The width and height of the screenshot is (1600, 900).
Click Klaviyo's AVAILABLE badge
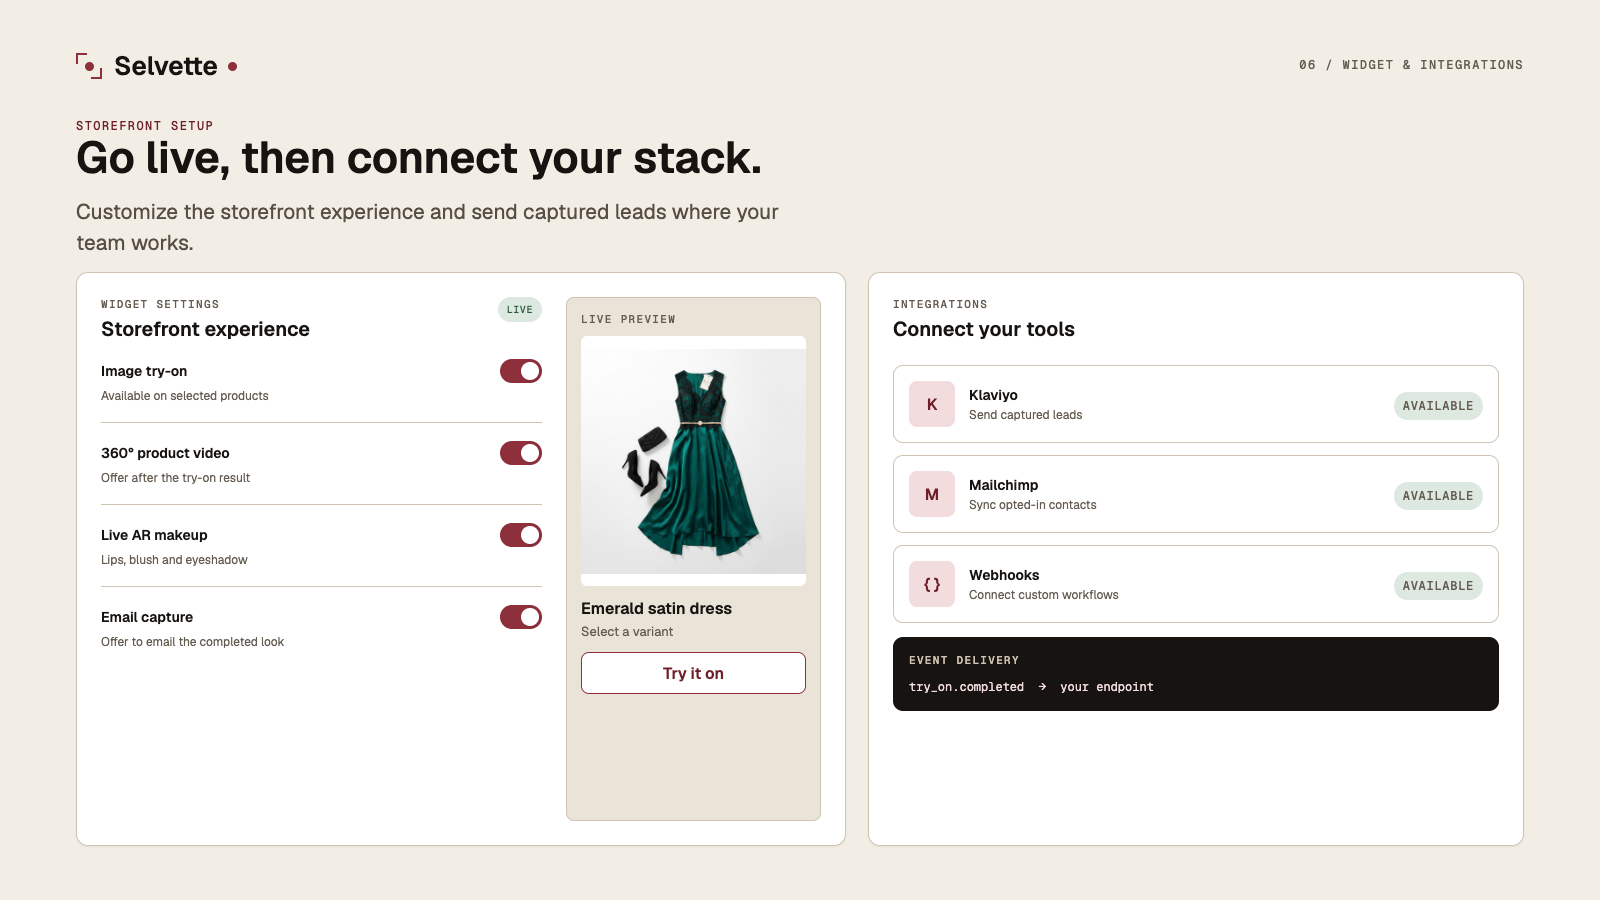point(1438,406)
